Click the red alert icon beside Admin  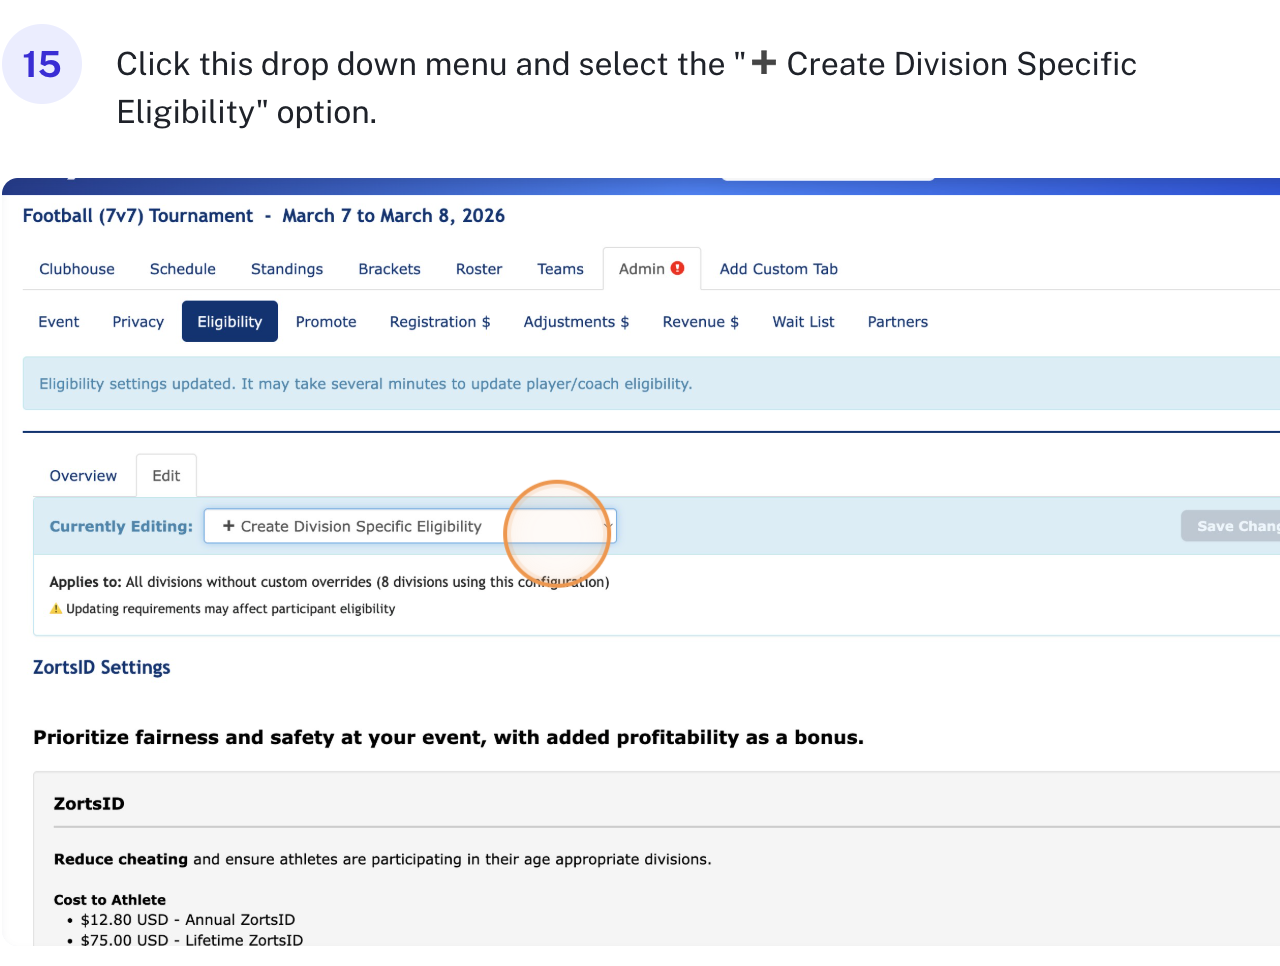pos(678,268)
